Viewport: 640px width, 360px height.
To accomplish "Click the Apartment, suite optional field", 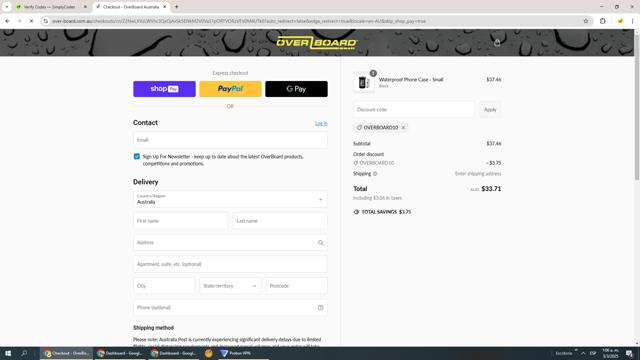I will point(230,264).
